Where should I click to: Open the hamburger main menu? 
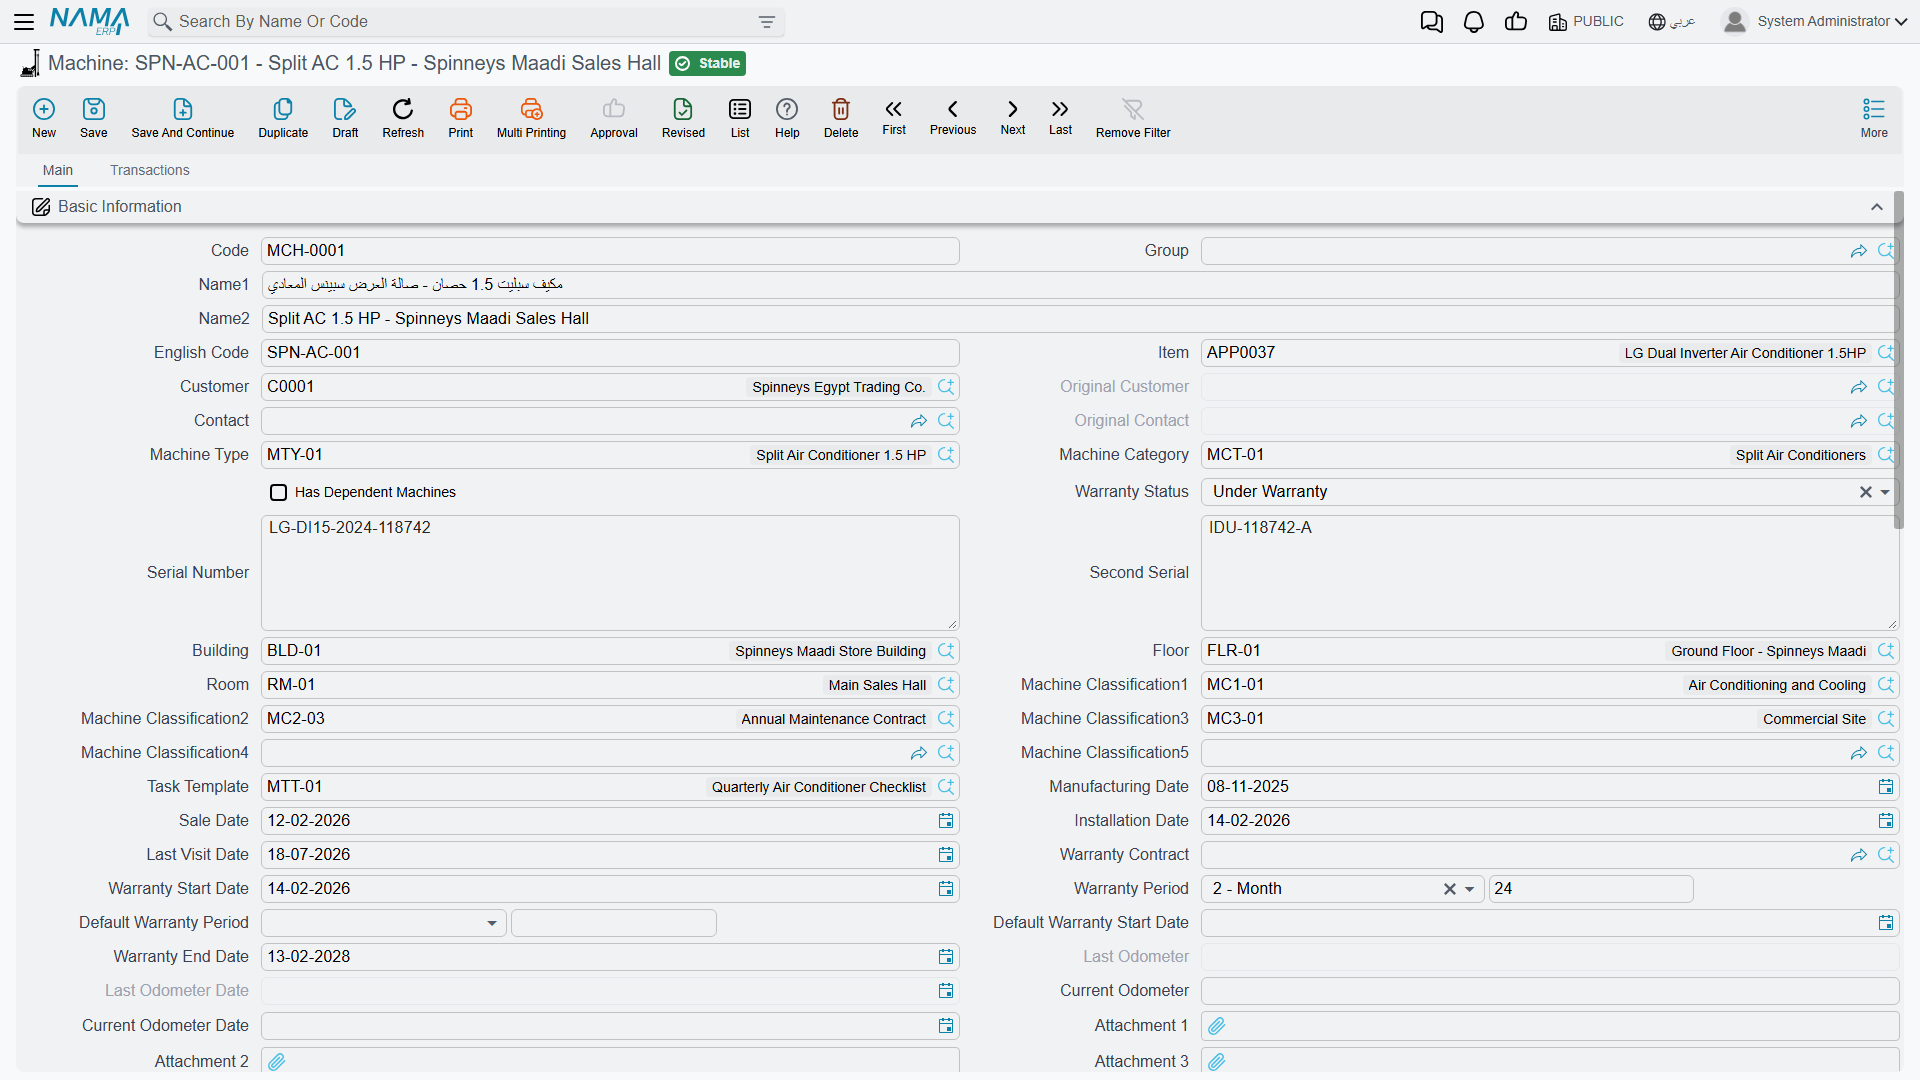pos(24,21)
